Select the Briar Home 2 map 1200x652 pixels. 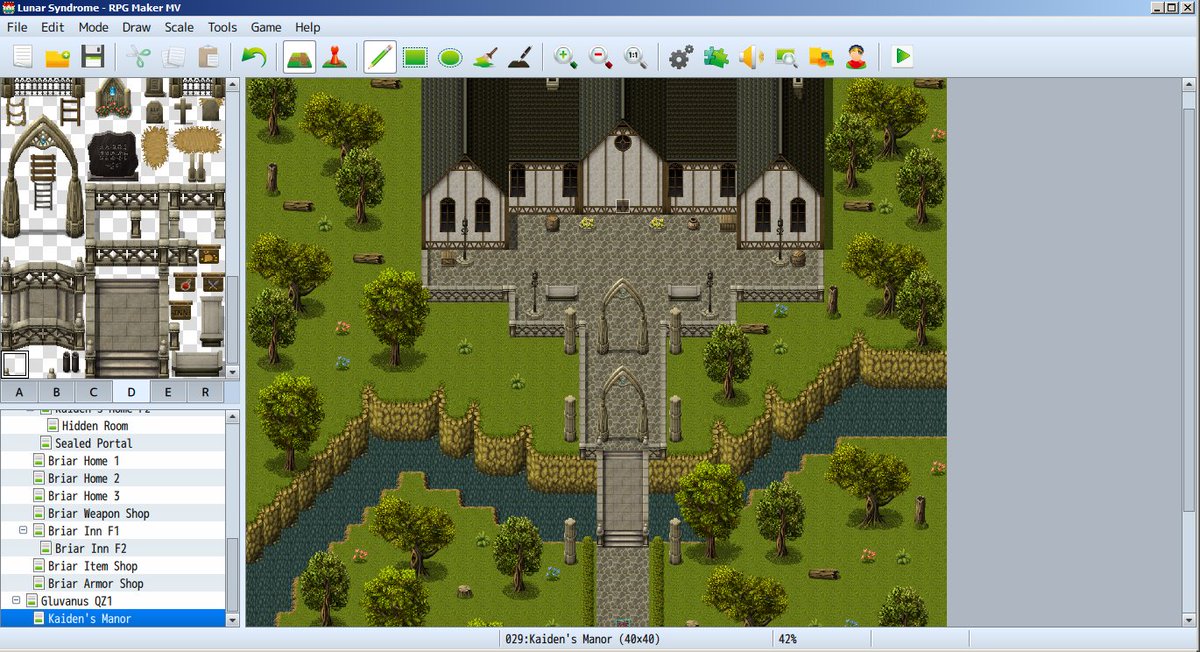(84, 478)
